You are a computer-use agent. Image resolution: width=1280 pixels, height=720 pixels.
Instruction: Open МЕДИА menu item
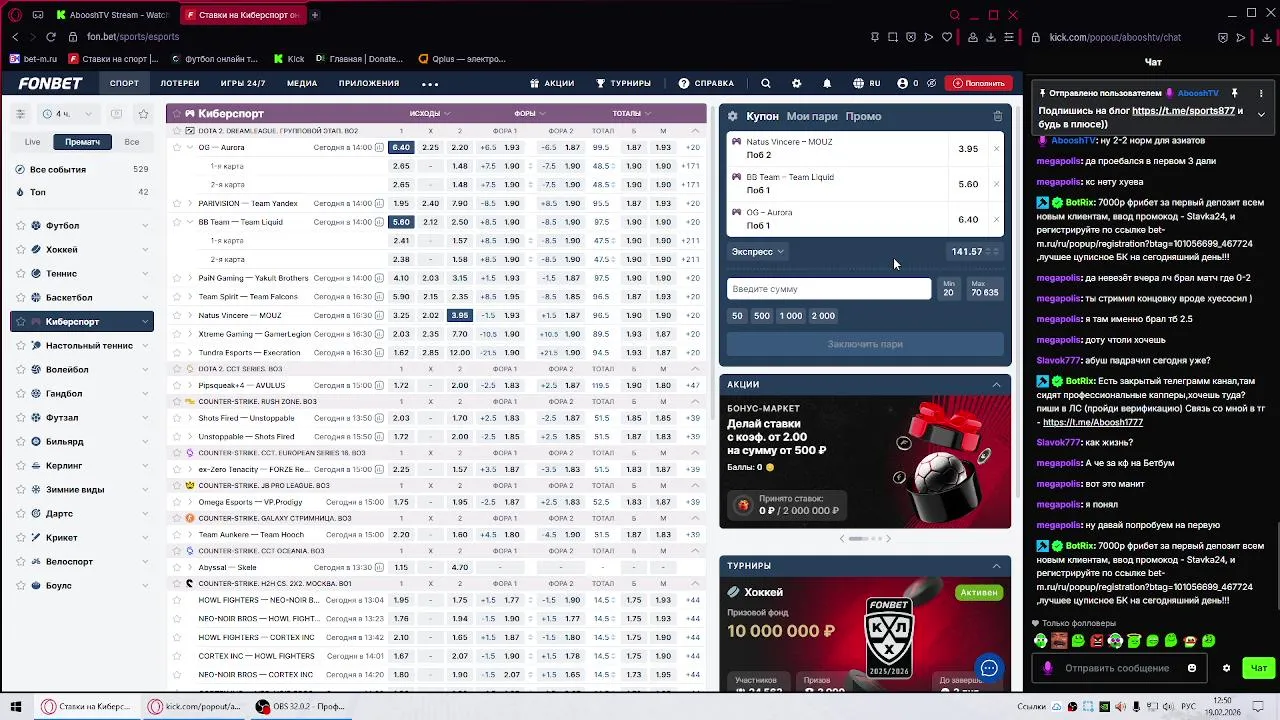click(x=302, y=83)
